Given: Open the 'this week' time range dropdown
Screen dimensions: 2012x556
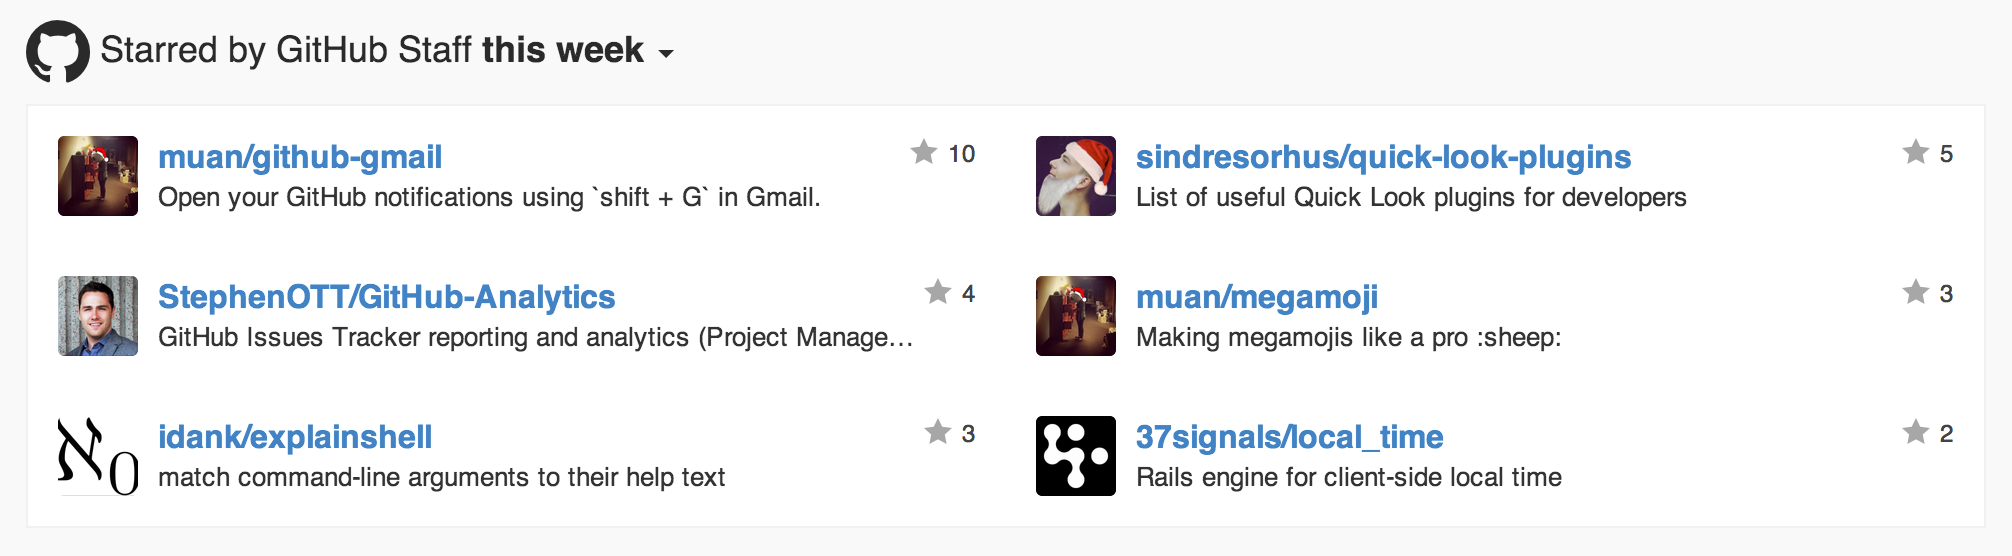Looking at the screenshot, I should point(578,51).
